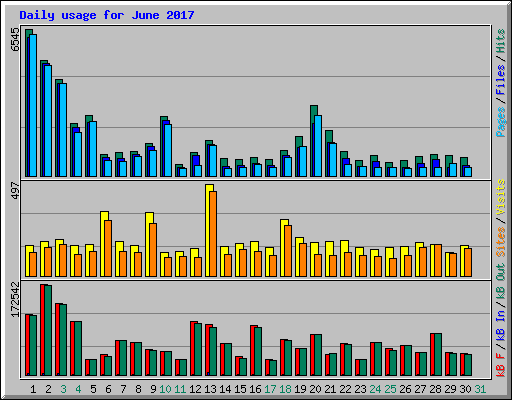Click the green kB Out bar for day 12
The image size is (512, 400).
point(198,350)
